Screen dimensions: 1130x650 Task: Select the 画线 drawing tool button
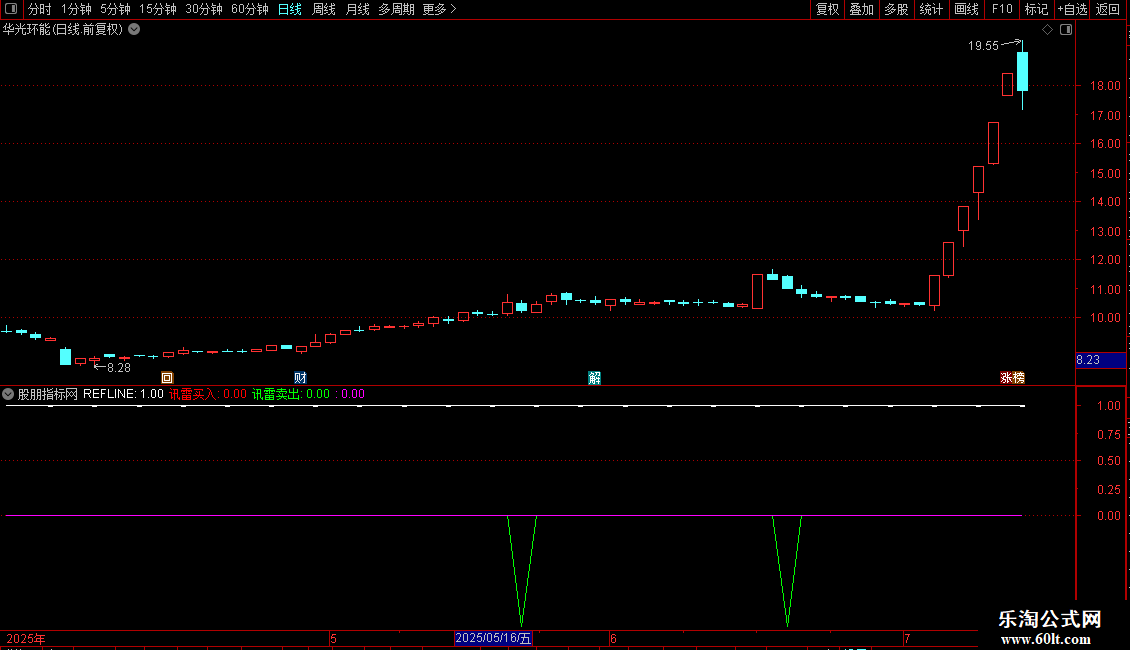[x=966, y=9]
